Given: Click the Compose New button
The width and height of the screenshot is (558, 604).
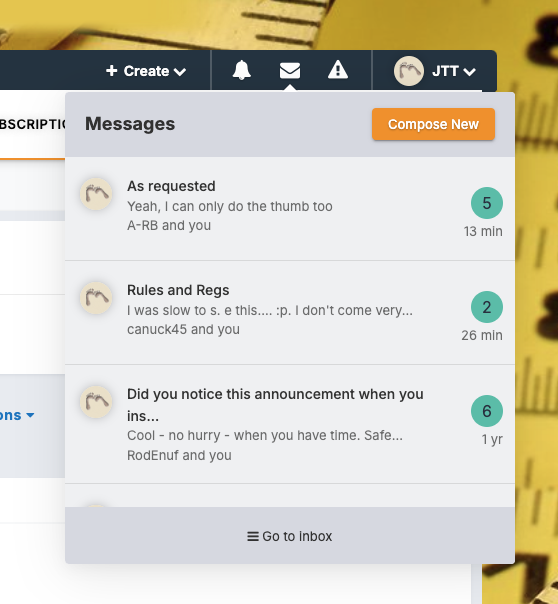Looking at the screenshot, I should tap(433, 124).
